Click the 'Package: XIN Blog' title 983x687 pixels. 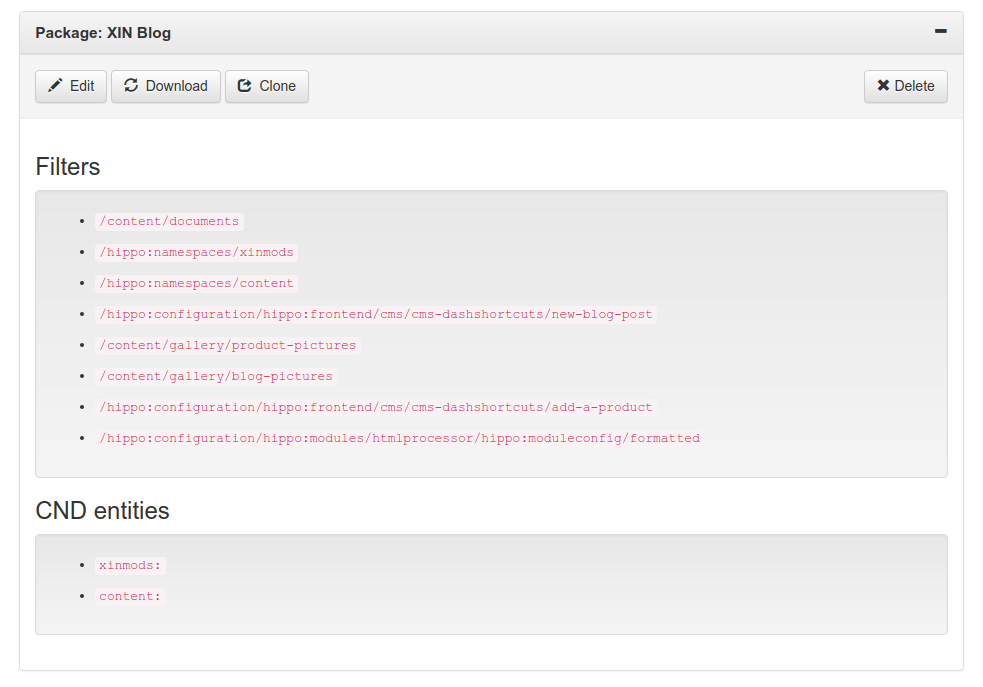[103, 33]
